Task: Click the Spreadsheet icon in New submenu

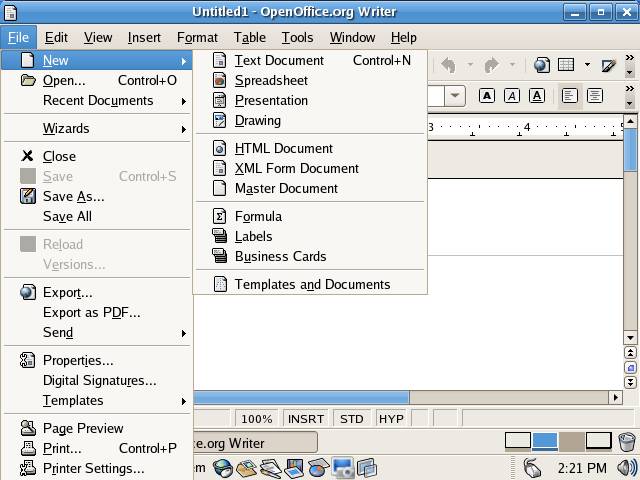Action: (220, 80)
